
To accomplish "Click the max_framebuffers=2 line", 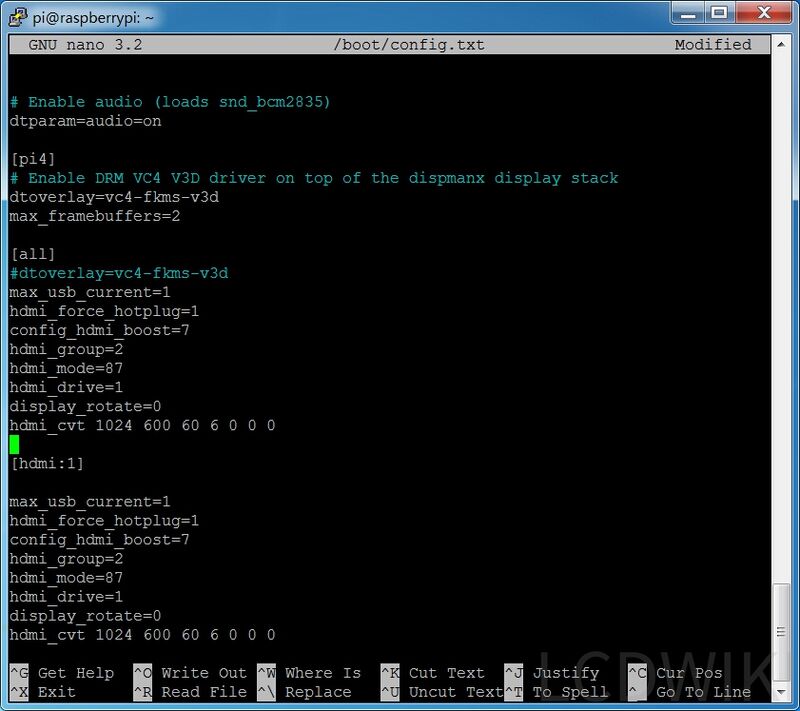I will click(95, 216).
